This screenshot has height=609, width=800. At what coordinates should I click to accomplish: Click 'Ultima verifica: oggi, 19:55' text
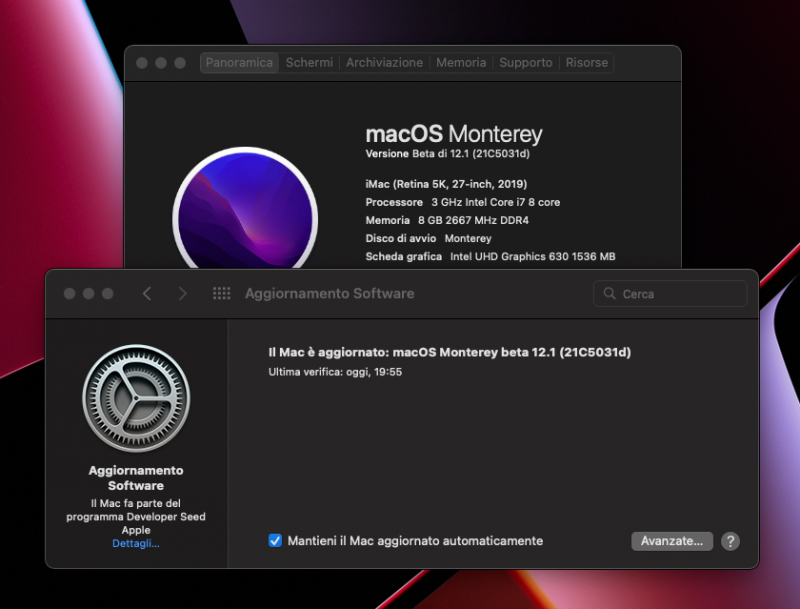335,372
